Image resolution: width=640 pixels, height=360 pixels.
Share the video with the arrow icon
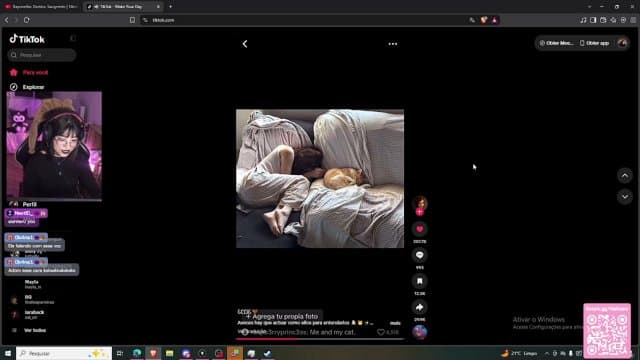tap(420, 307)
